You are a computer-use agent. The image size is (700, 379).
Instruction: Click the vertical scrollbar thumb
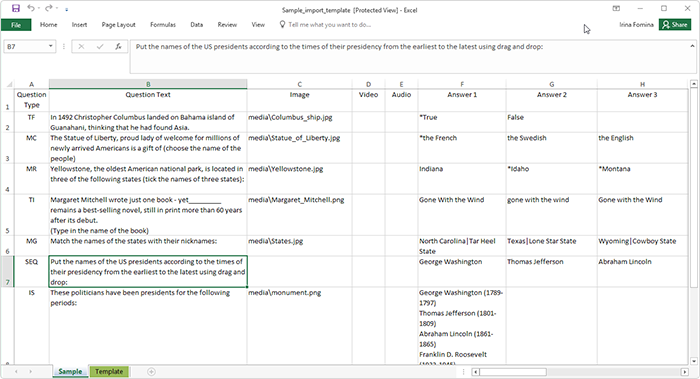(693, 188)
